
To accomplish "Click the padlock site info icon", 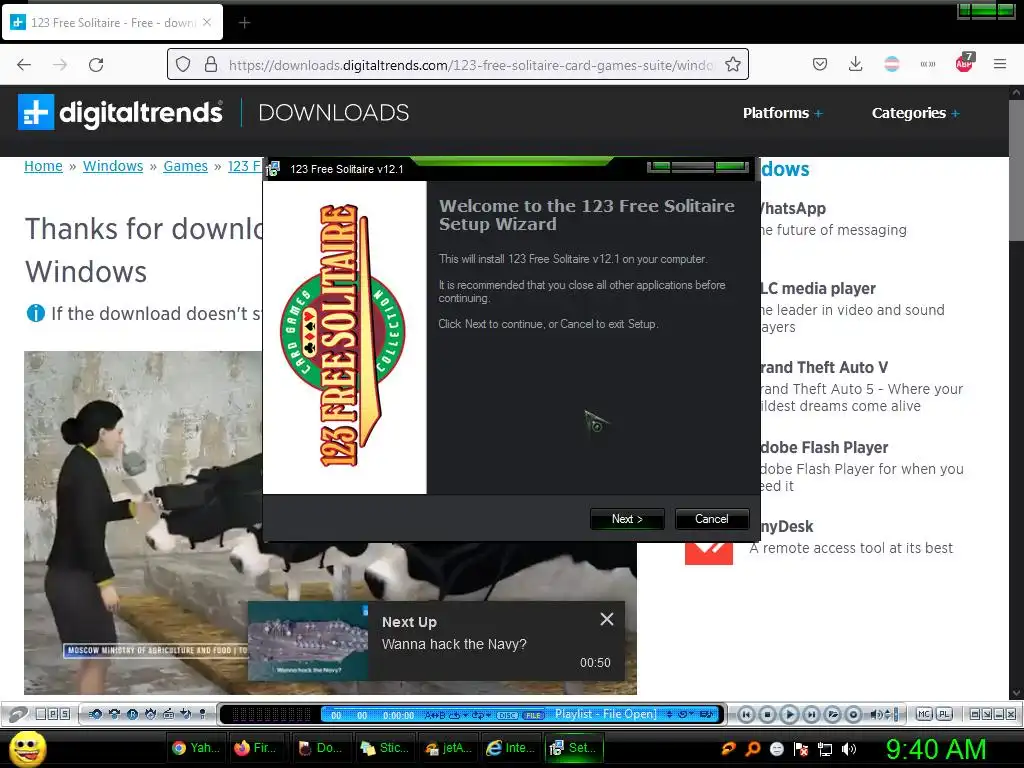I will coord(211,64).
